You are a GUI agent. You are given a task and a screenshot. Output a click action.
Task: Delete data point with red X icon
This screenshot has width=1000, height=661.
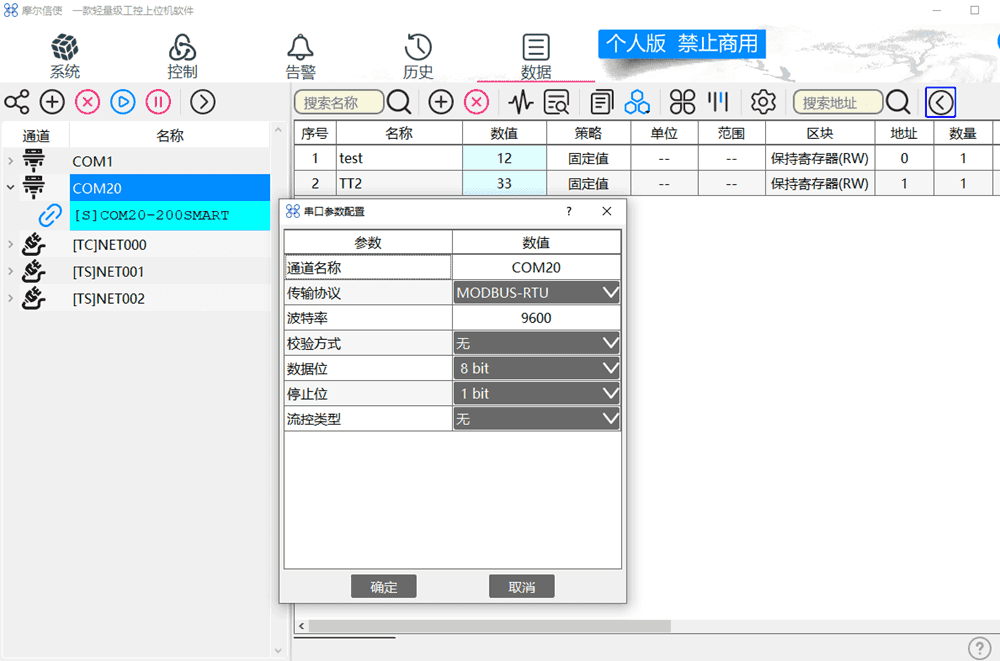tap(477, 102)
